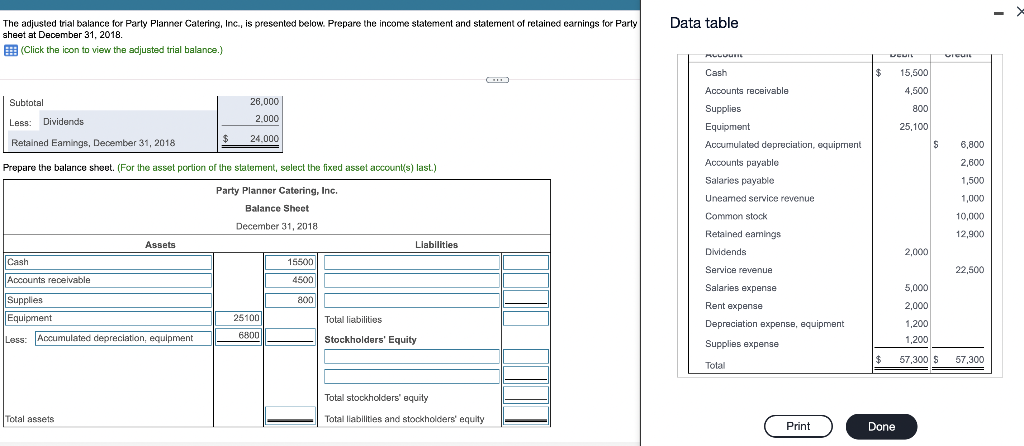The image size is (1024, 446).
Task: Click the Retained earnings credit 12,900
Action: pos(970,234)
